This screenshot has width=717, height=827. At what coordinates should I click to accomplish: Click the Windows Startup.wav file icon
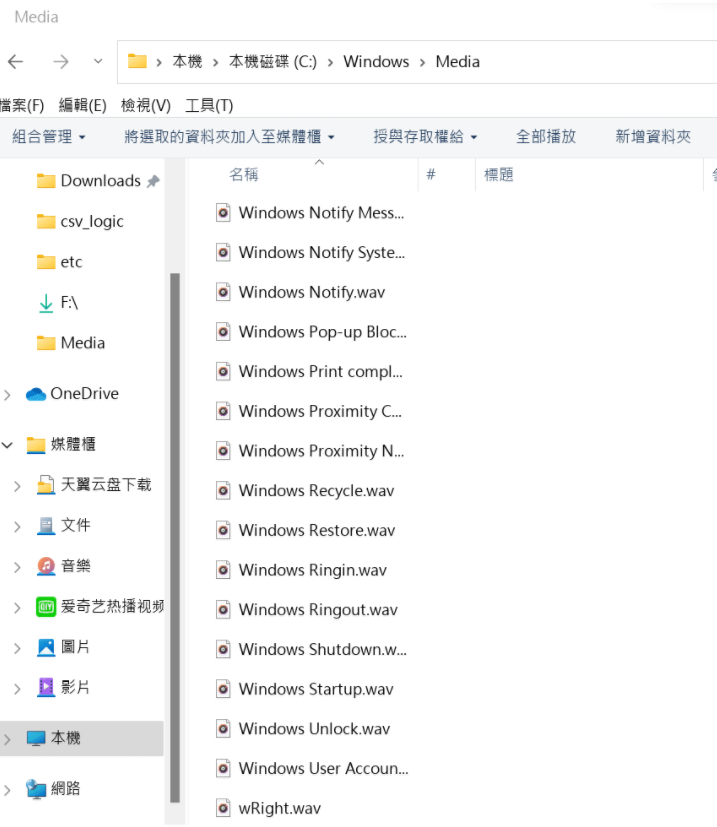click(224, 689)
